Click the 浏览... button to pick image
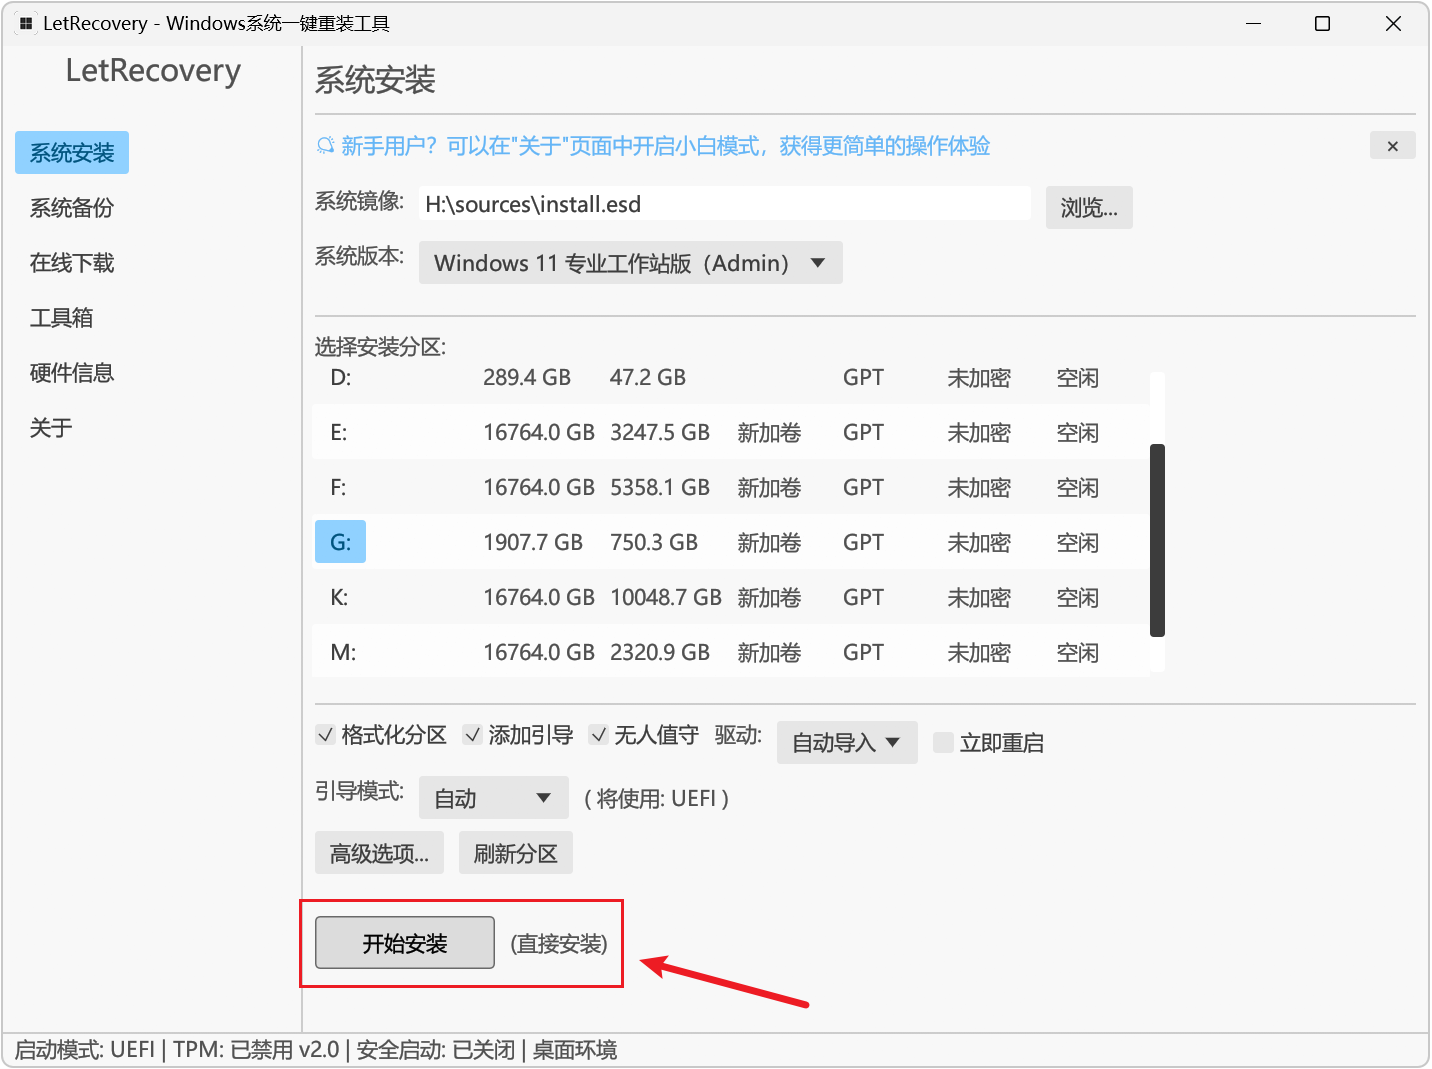This screenshot has width=1432, height=1069. click(1089, 207)
